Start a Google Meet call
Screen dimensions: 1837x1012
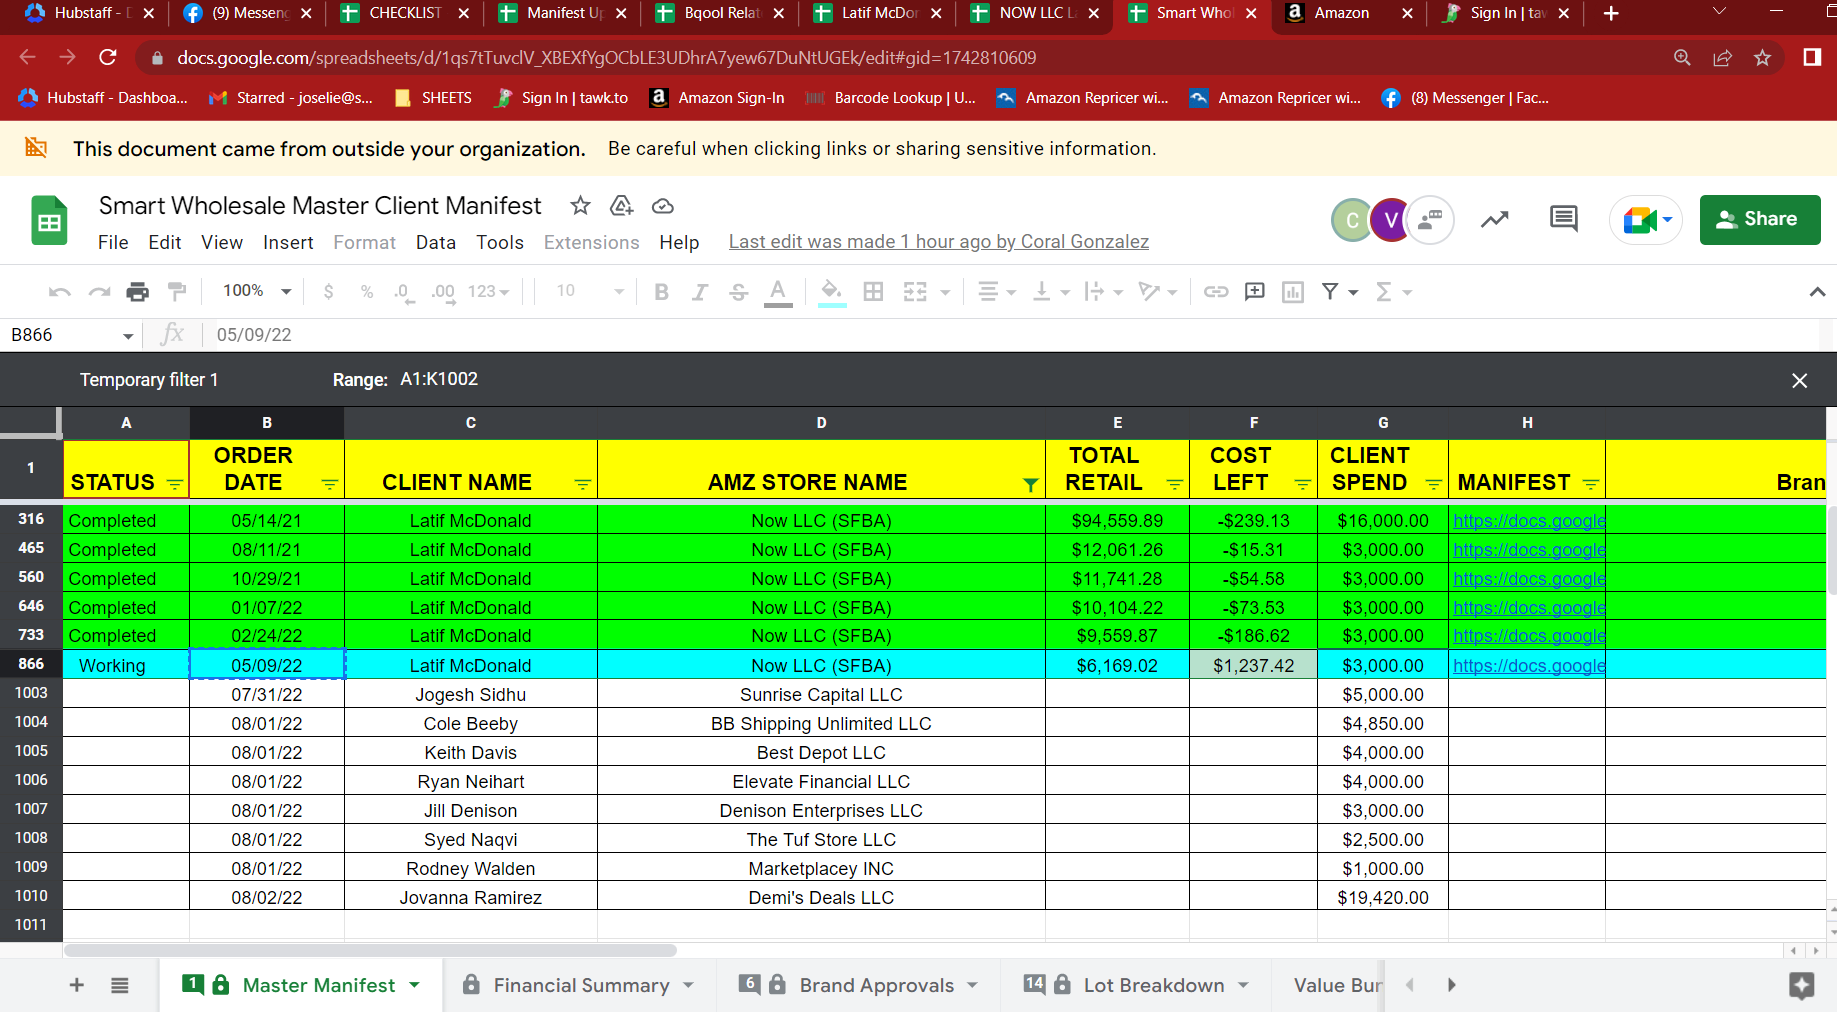(1646, 220)
